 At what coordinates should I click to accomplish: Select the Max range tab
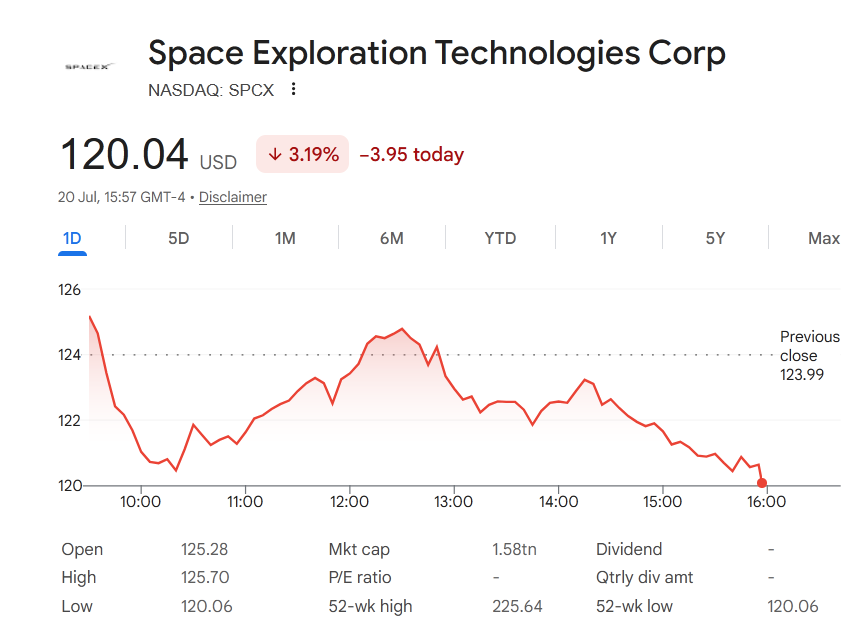coord(824,238)
